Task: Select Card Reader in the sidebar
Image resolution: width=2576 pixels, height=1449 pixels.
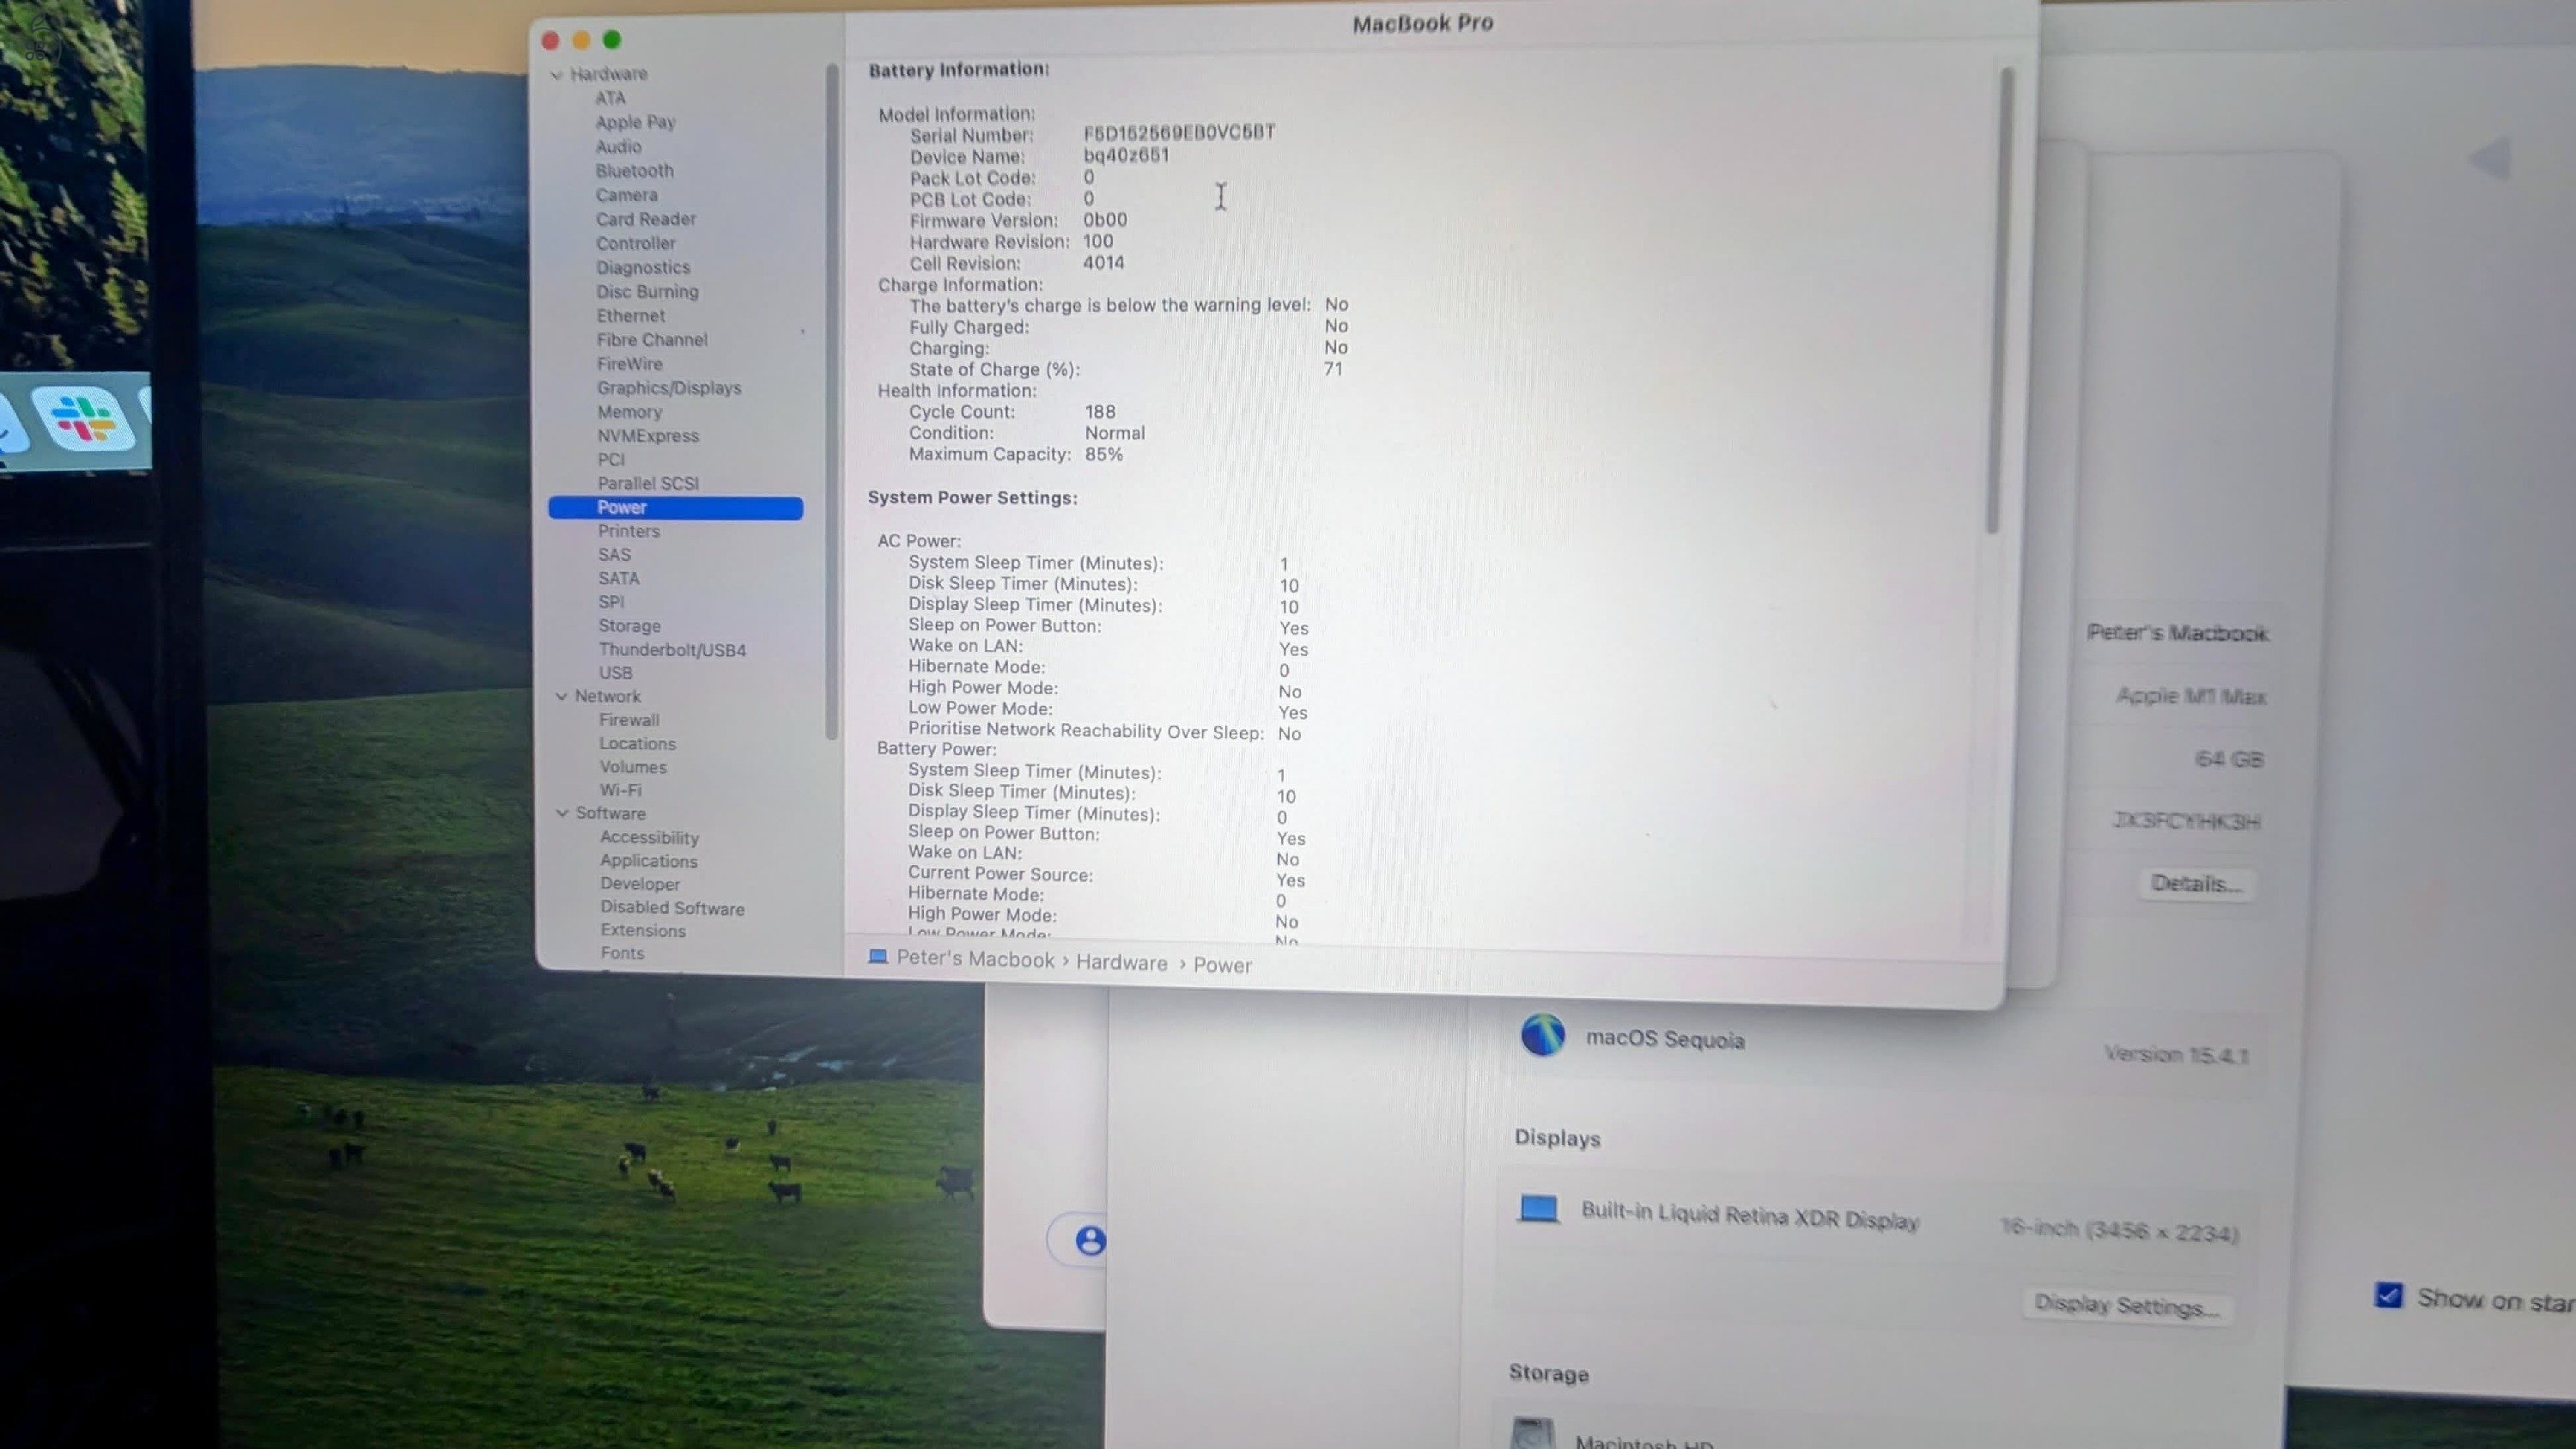Action: 645,219
